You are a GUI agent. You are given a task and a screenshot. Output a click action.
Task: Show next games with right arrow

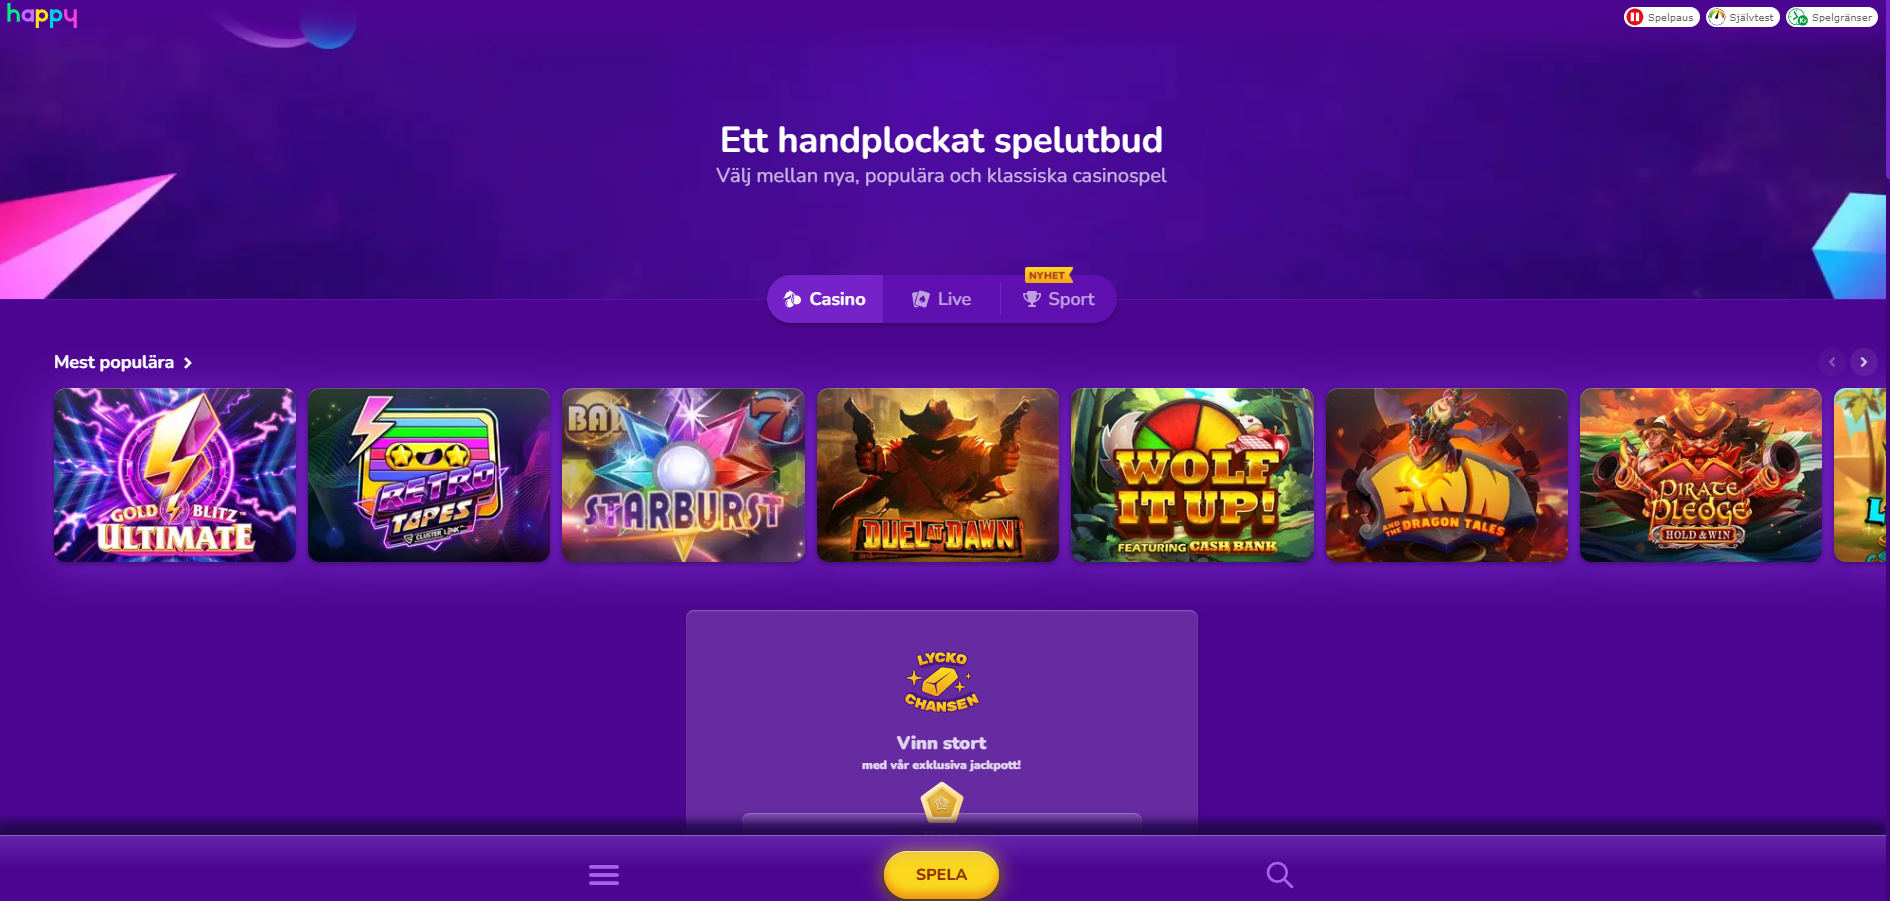pos(1863,362)
